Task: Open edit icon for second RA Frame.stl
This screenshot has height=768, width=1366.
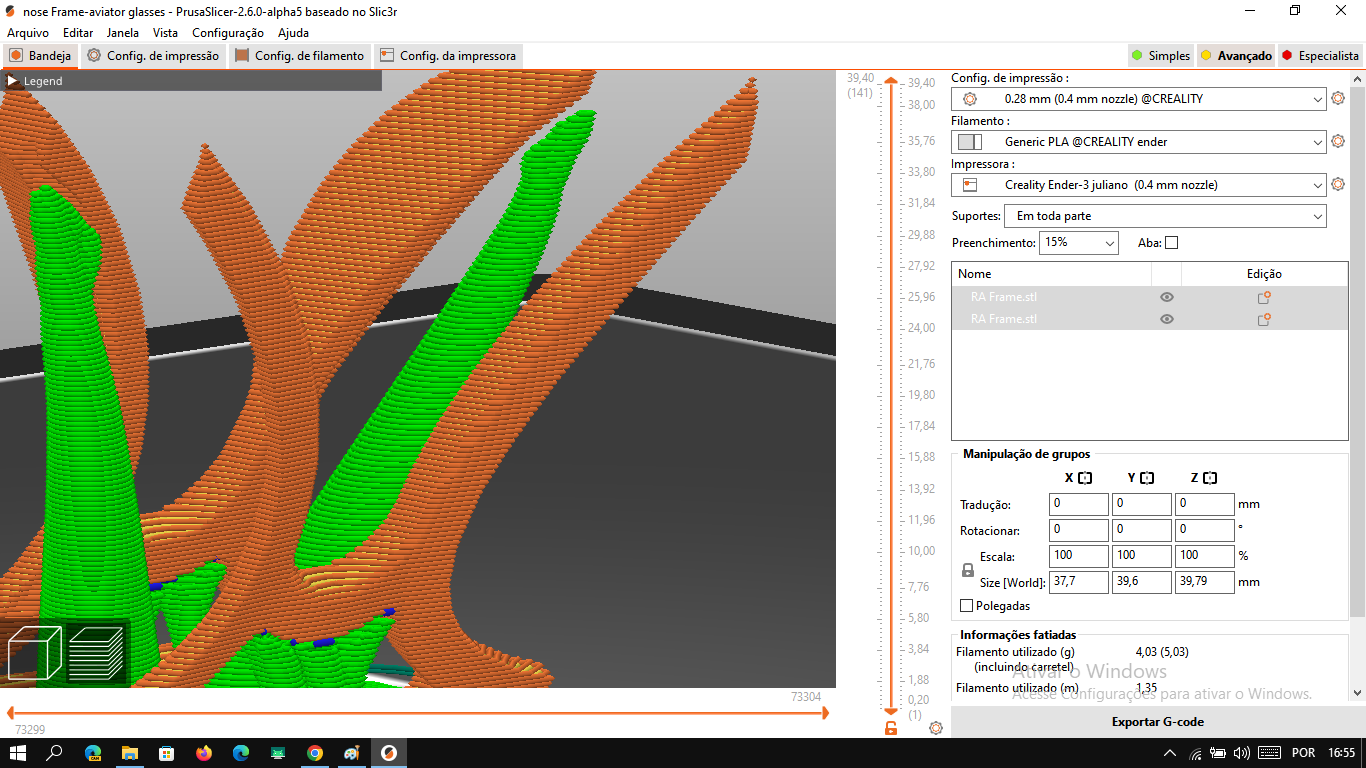Action: pos(1264,319)
